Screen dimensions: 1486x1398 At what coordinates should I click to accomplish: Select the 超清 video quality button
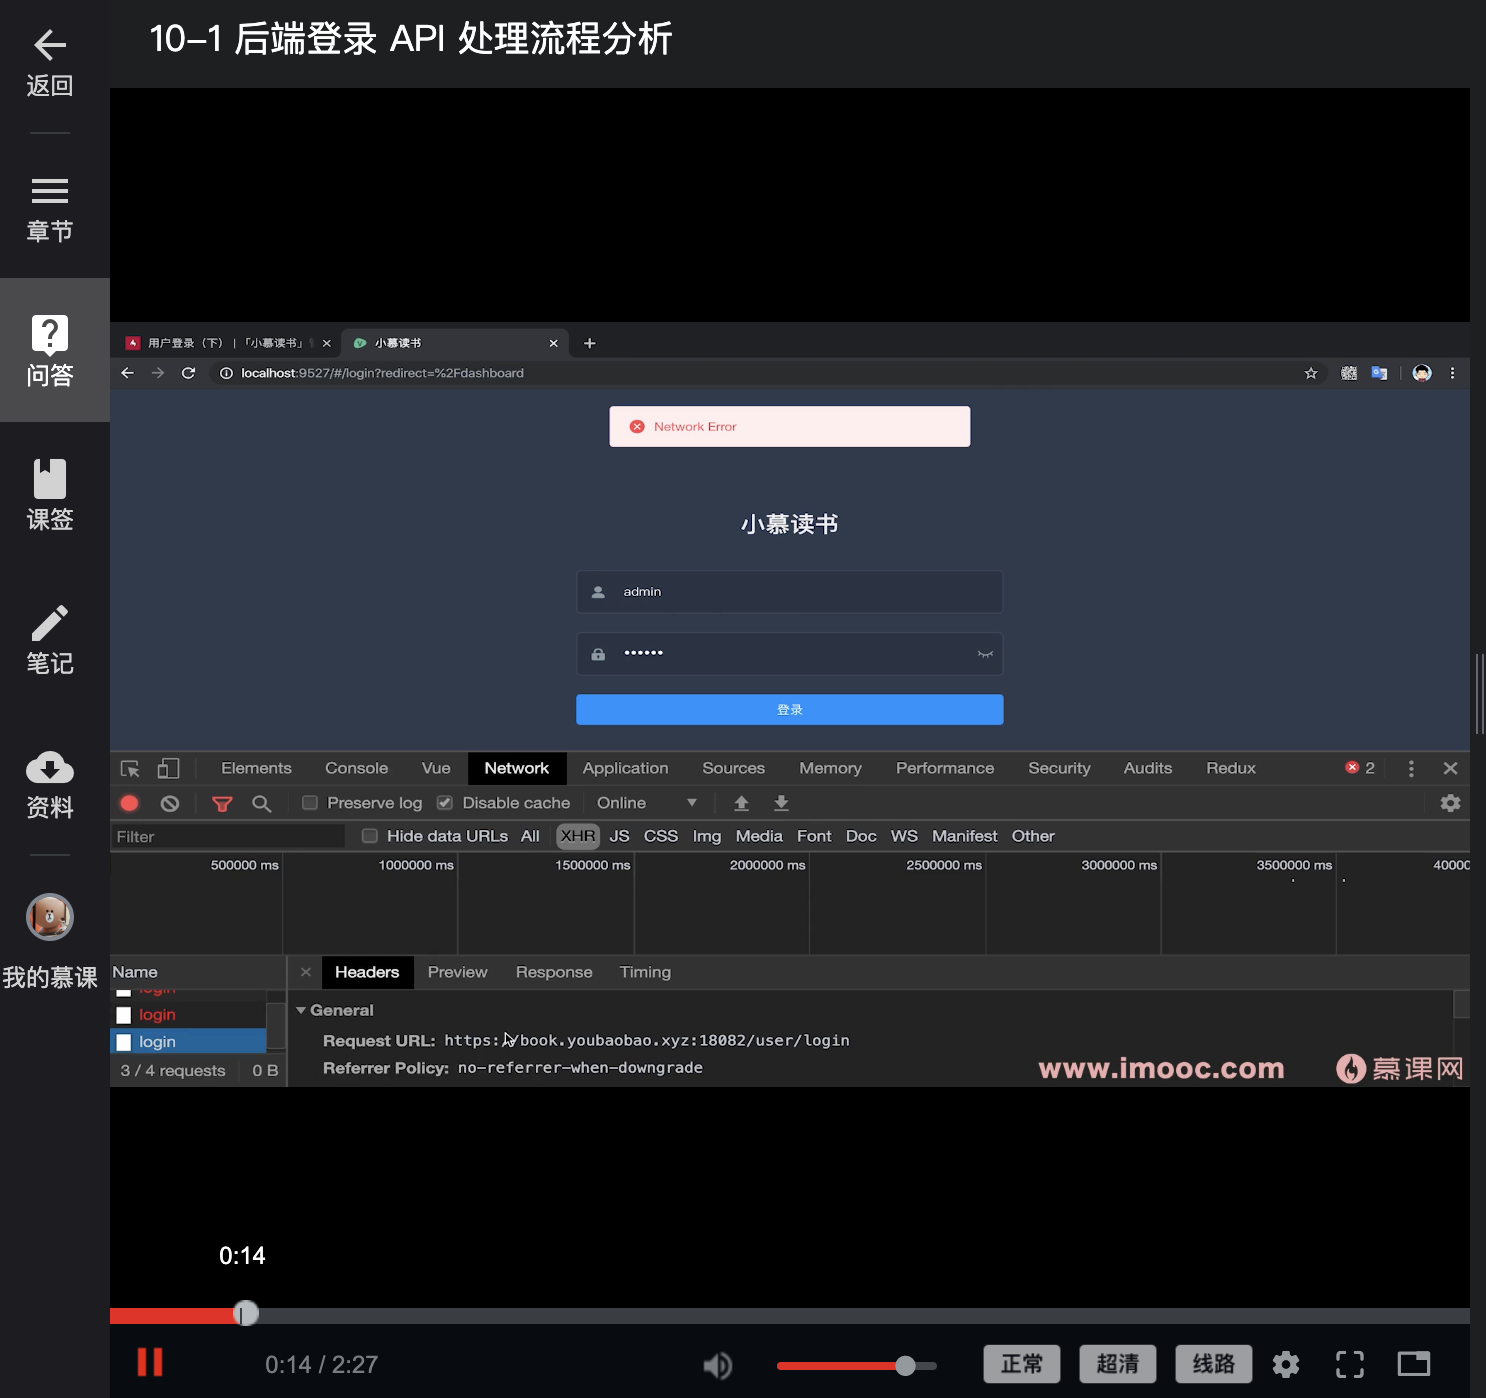(1117, 1363)
